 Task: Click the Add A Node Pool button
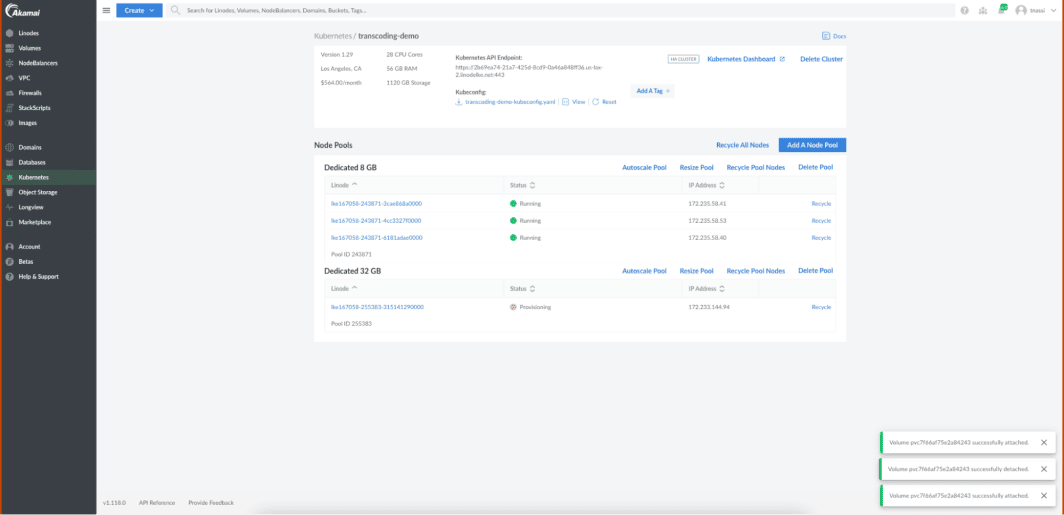tap(812, 145)
